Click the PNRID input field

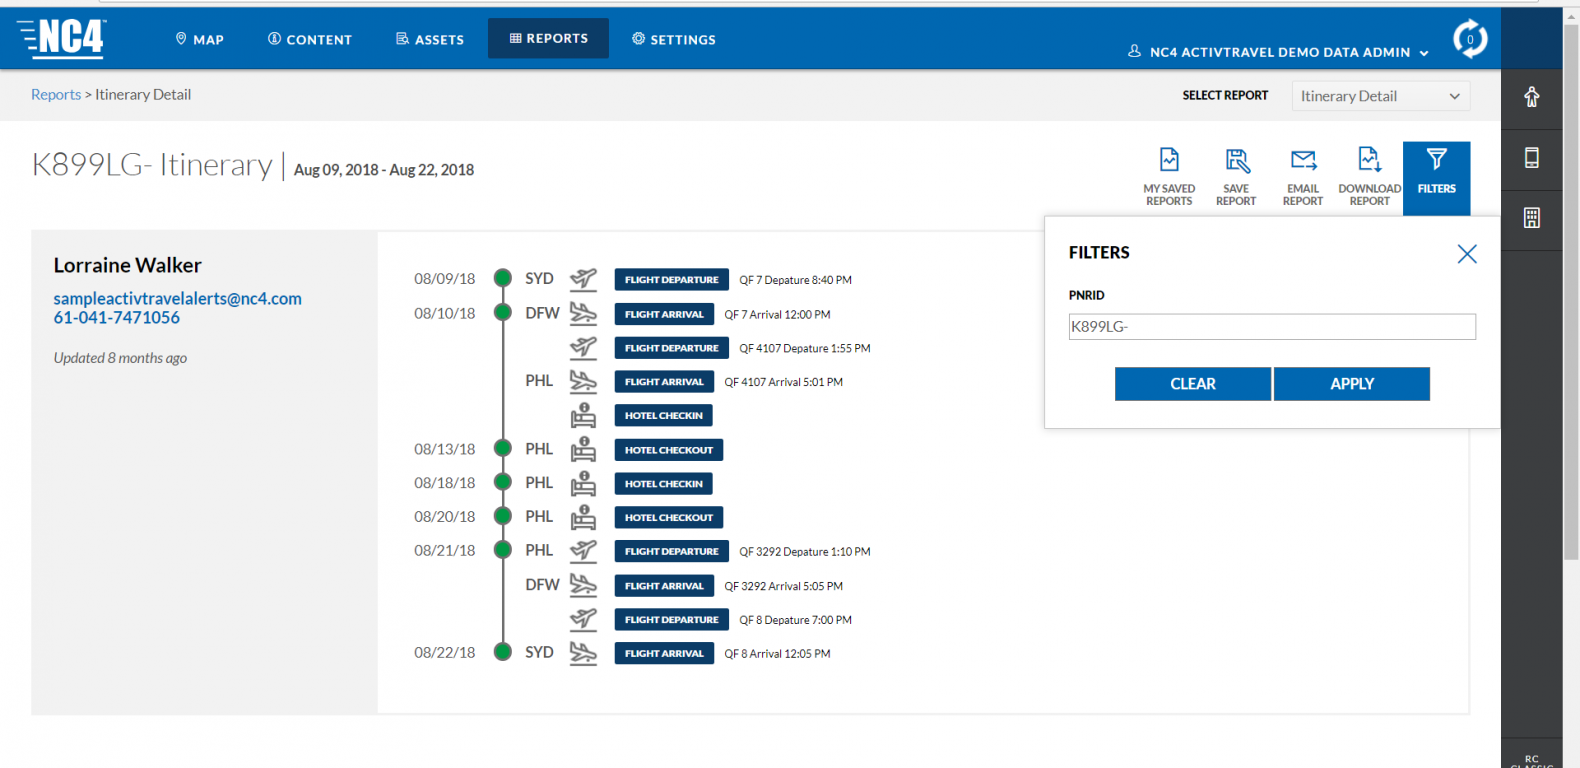(x=1271, y=327)
